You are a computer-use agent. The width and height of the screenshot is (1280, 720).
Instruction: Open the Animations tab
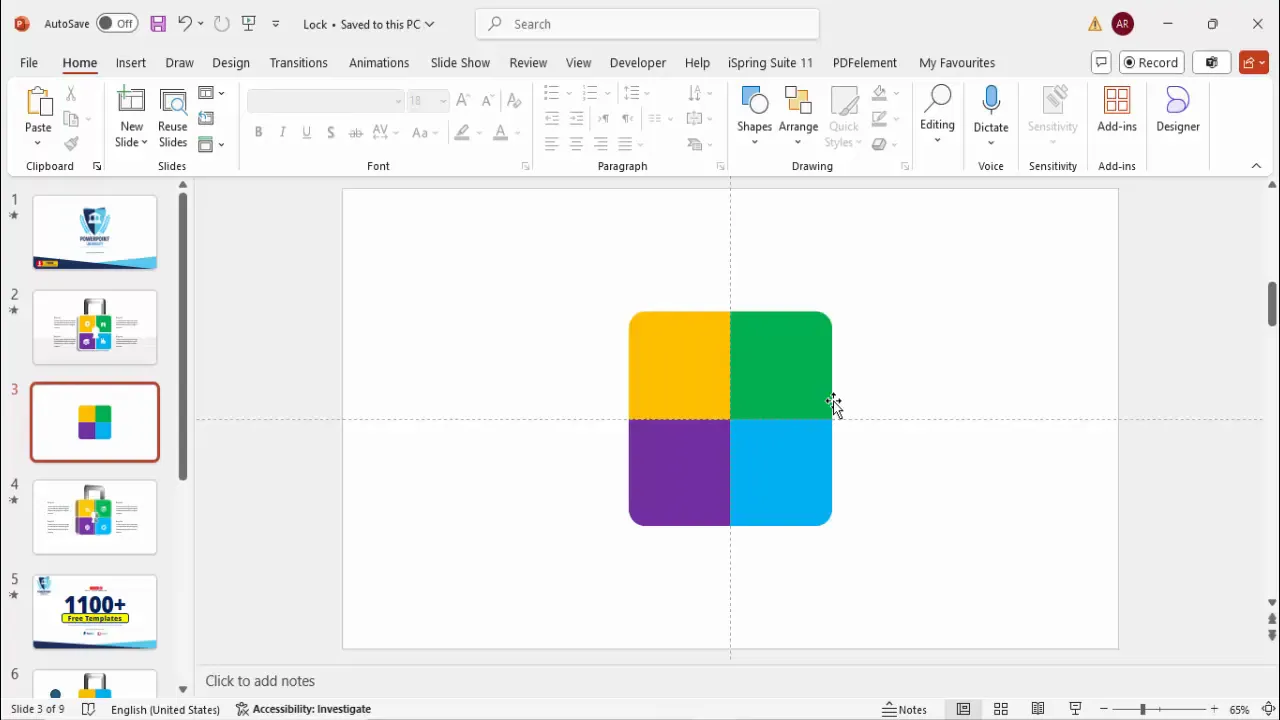coord(379,62)
